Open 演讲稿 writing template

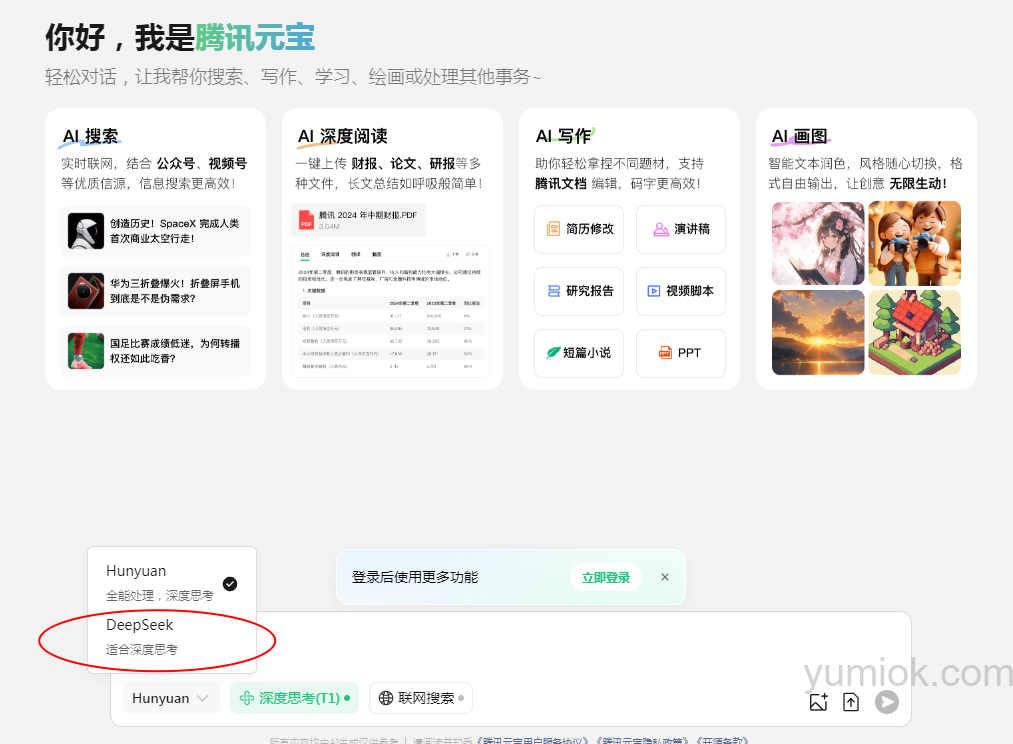(x=681, y=229)
